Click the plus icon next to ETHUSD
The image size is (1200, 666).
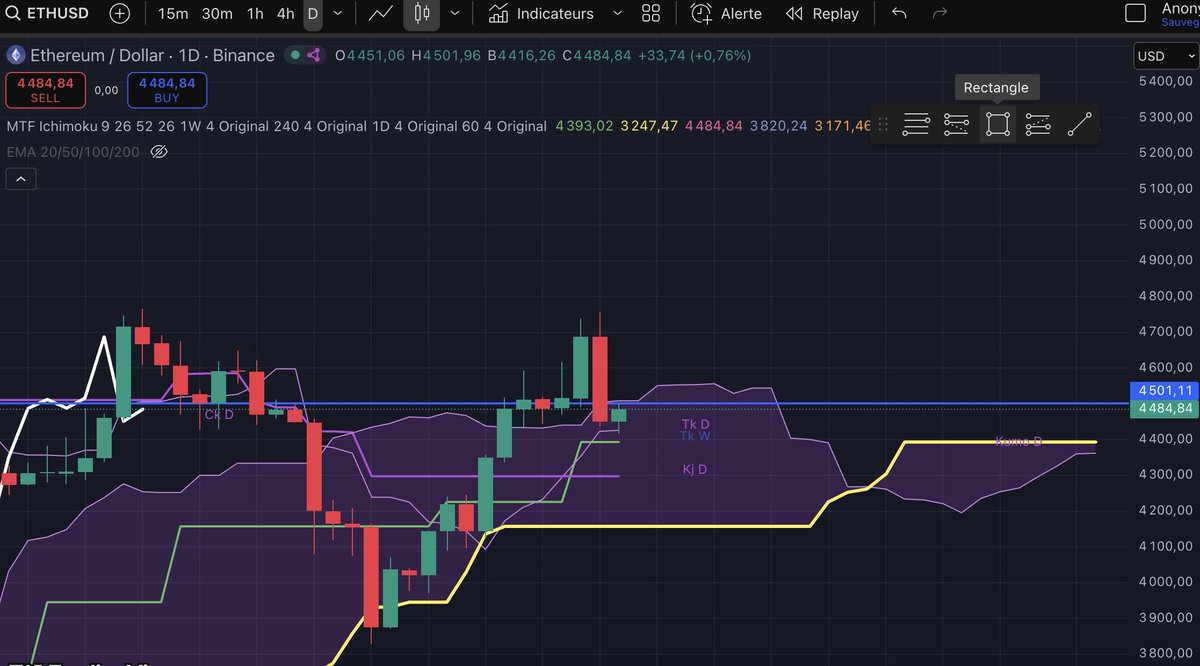(119, 13)
